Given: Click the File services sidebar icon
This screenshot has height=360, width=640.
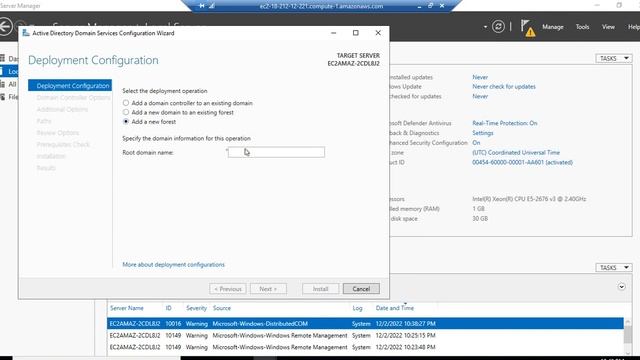Looking at the screenshot, I should (x=2, y=97).
